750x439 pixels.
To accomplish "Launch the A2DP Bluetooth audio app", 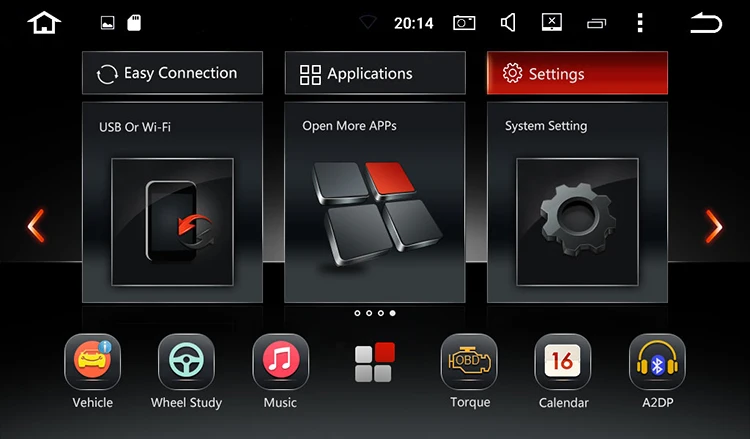I will 657,362.
